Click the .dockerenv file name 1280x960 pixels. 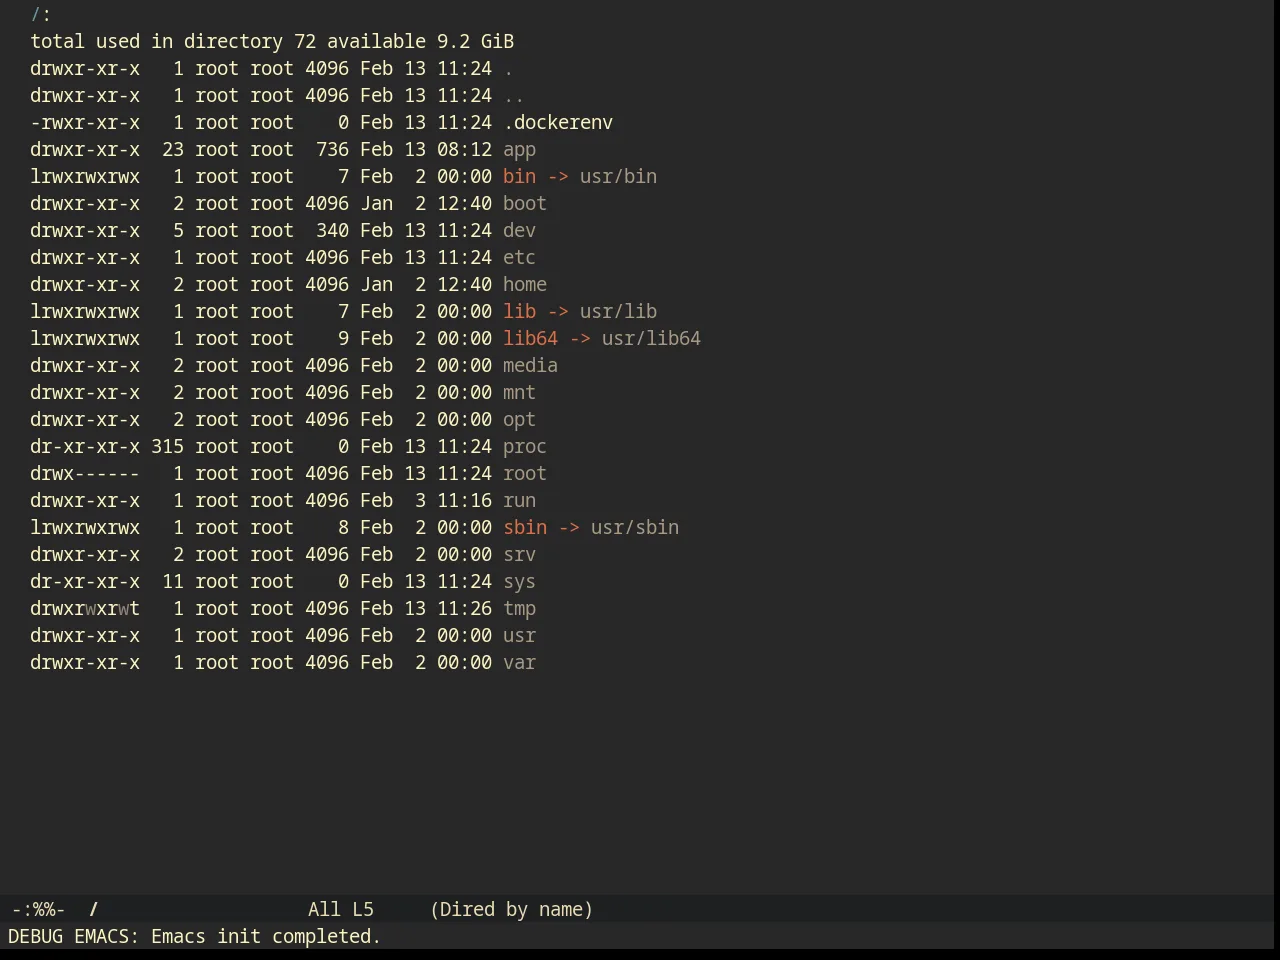point(558,123)
